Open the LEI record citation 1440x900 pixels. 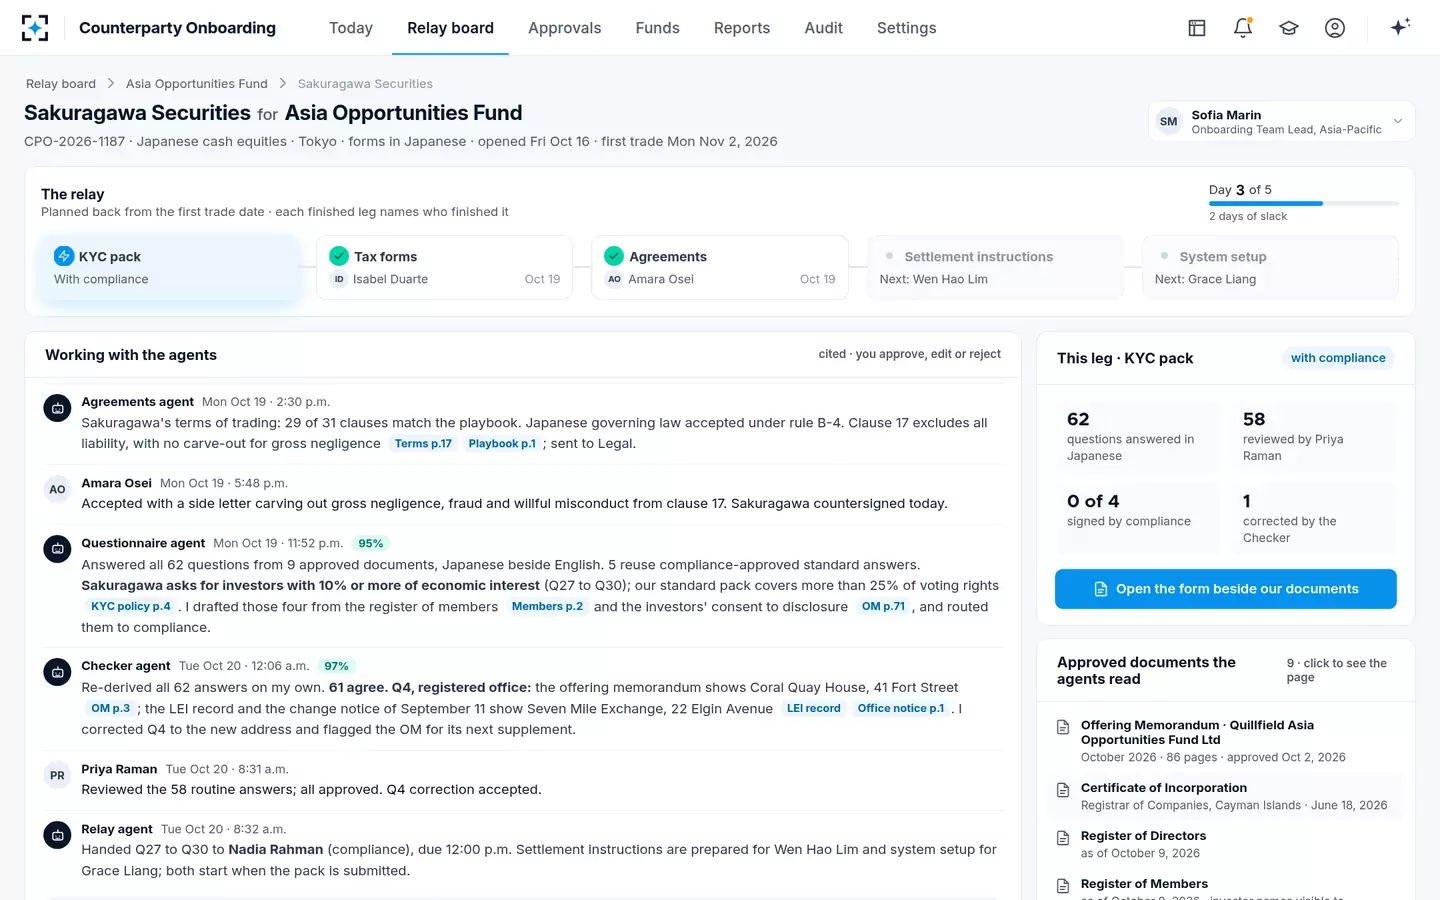click(814, 709)
